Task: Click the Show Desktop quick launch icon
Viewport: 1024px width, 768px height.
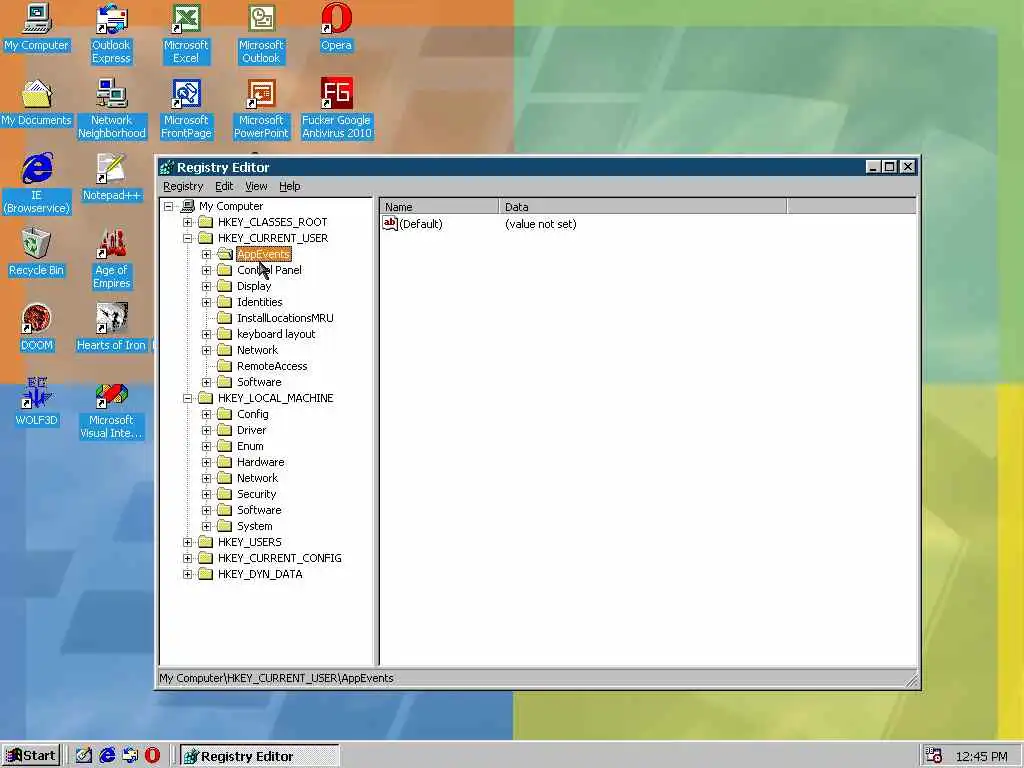Action: (x=84, y=756)
